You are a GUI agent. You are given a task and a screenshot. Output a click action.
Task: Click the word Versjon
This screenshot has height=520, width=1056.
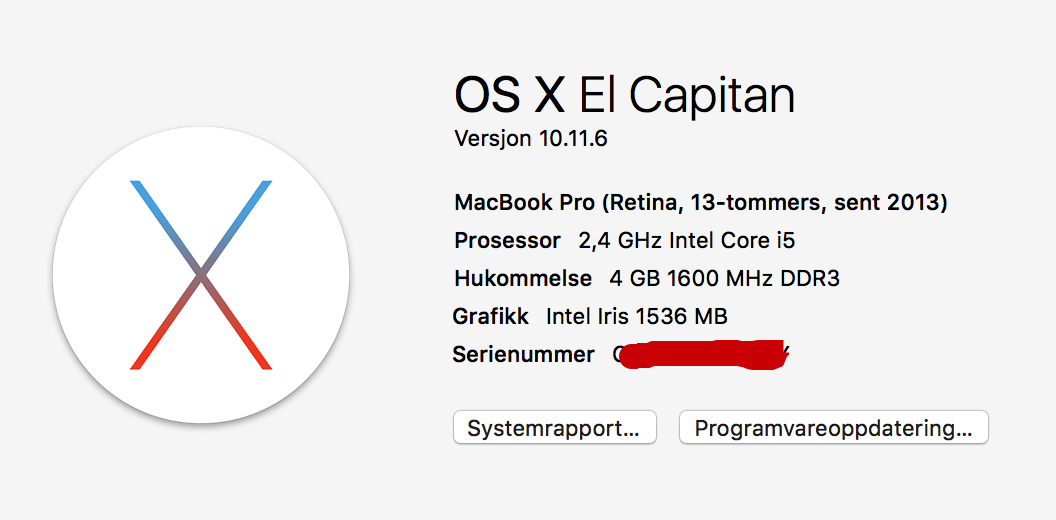pyautogui.click(x=493, y=139)
